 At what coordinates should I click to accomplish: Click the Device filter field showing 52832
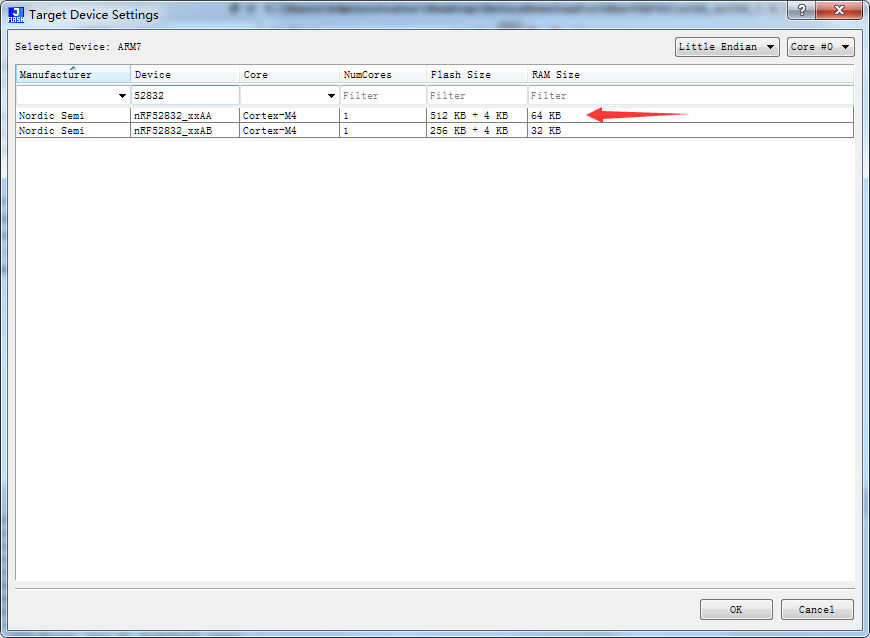click(x=185, y=94)
